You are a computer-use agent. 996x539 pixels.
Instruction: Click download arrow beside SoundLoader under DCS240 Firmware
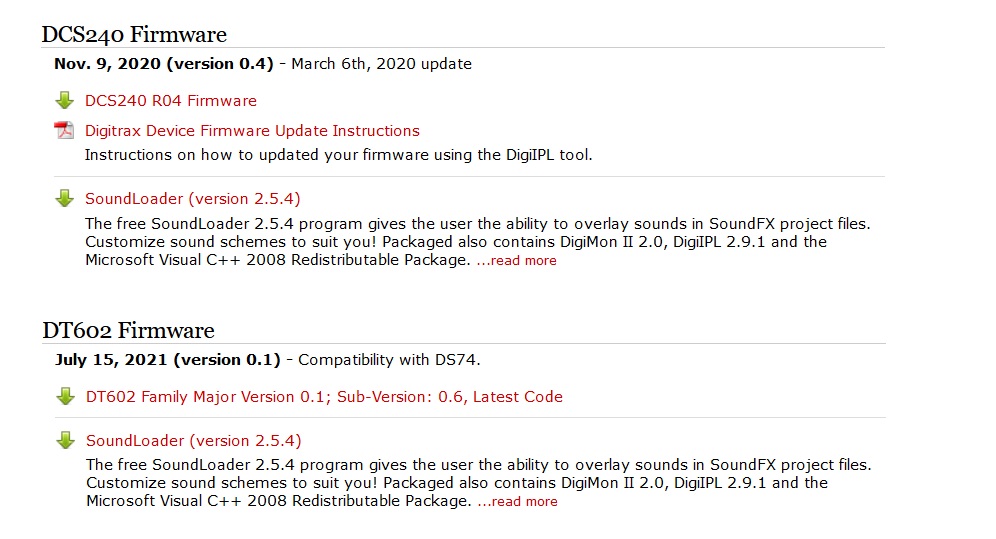click(65, 198)
